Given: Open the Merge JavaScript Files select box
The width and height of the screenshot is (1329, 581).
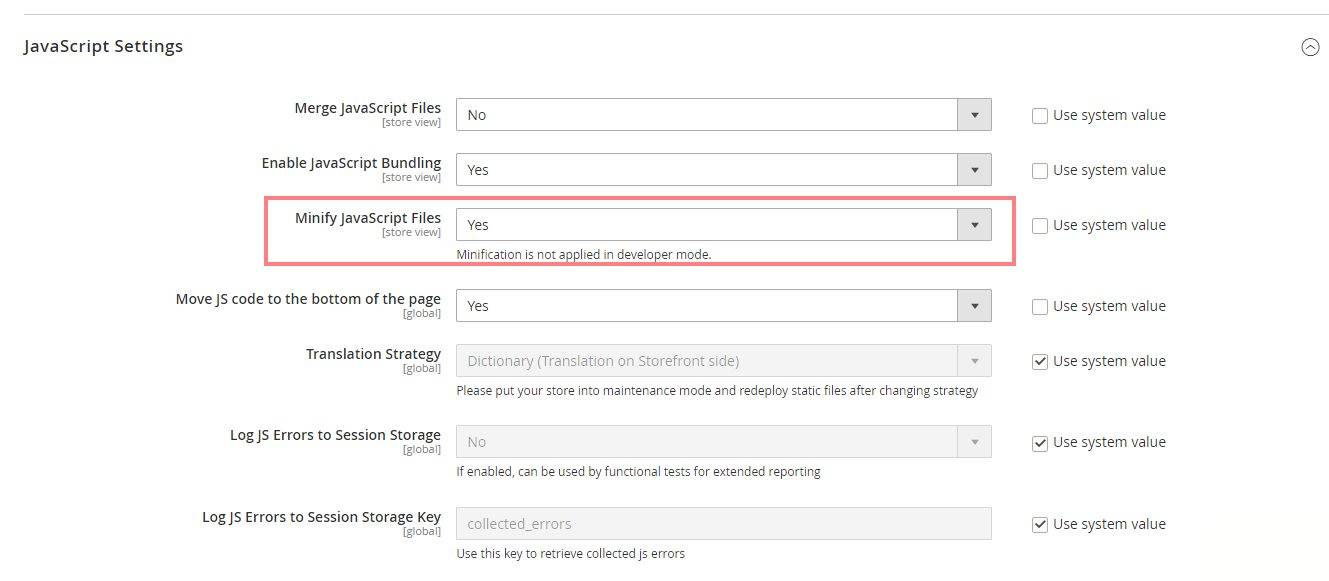Looking at the screenshot, I should coord(706,115).
